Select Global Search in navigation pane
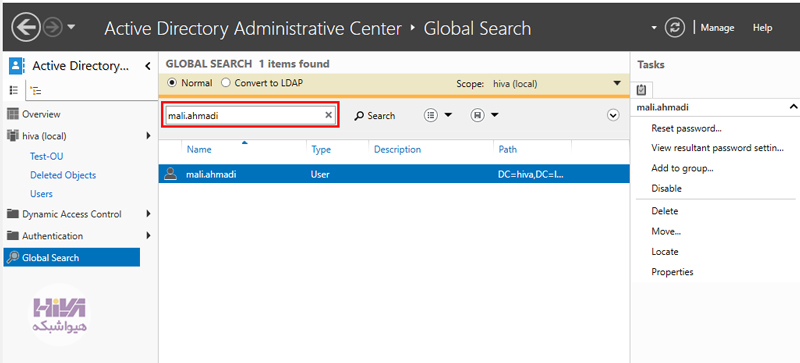This screenshot has width=800, height=363. [x=71, y=257]
